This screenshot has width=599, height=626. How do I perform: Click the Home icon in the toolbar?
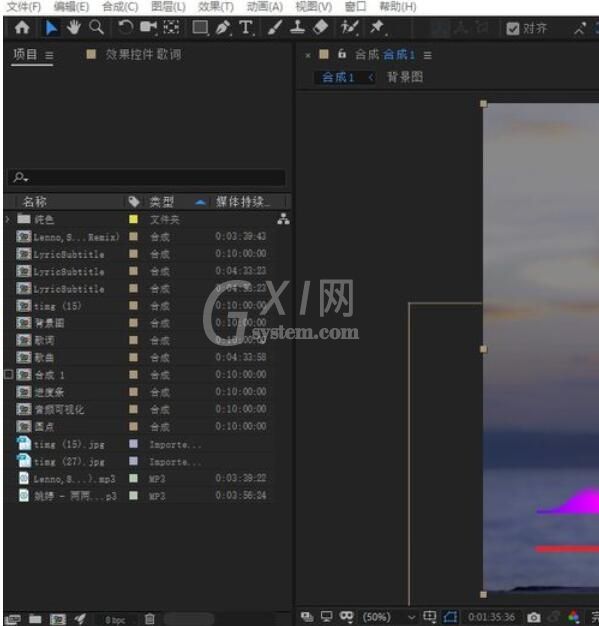22,28
